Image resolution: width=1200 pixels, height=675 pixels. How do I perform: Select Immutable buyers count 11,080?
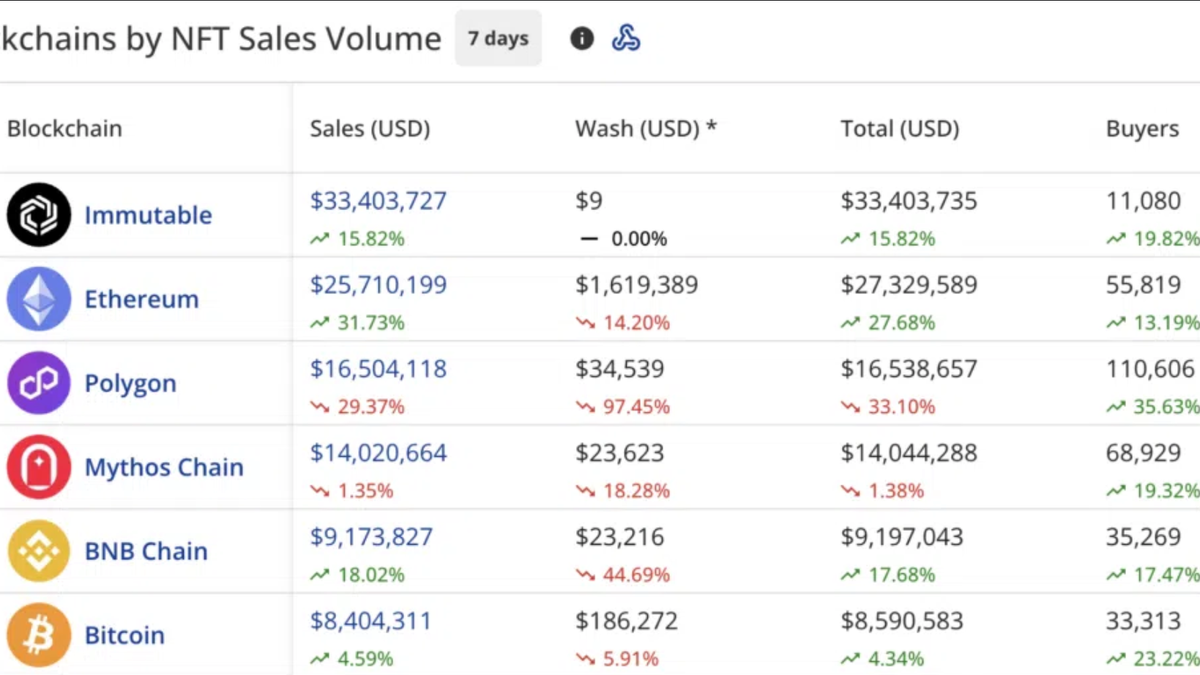point(1143,201)
